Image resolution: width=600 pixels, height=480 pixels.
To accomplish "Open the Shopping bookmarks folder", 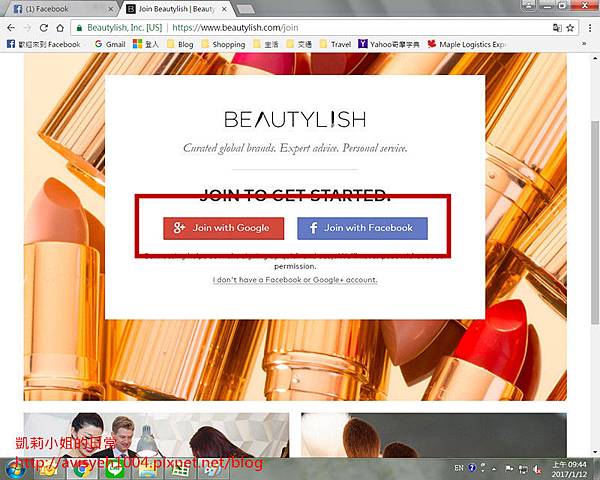I will point(223,44).
